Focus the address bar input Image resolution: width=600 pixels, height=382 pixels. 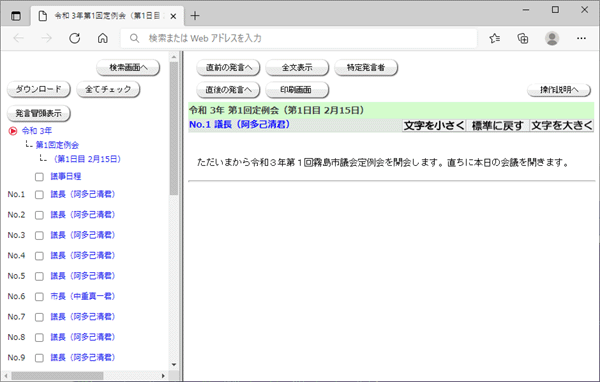click(298, 38)
